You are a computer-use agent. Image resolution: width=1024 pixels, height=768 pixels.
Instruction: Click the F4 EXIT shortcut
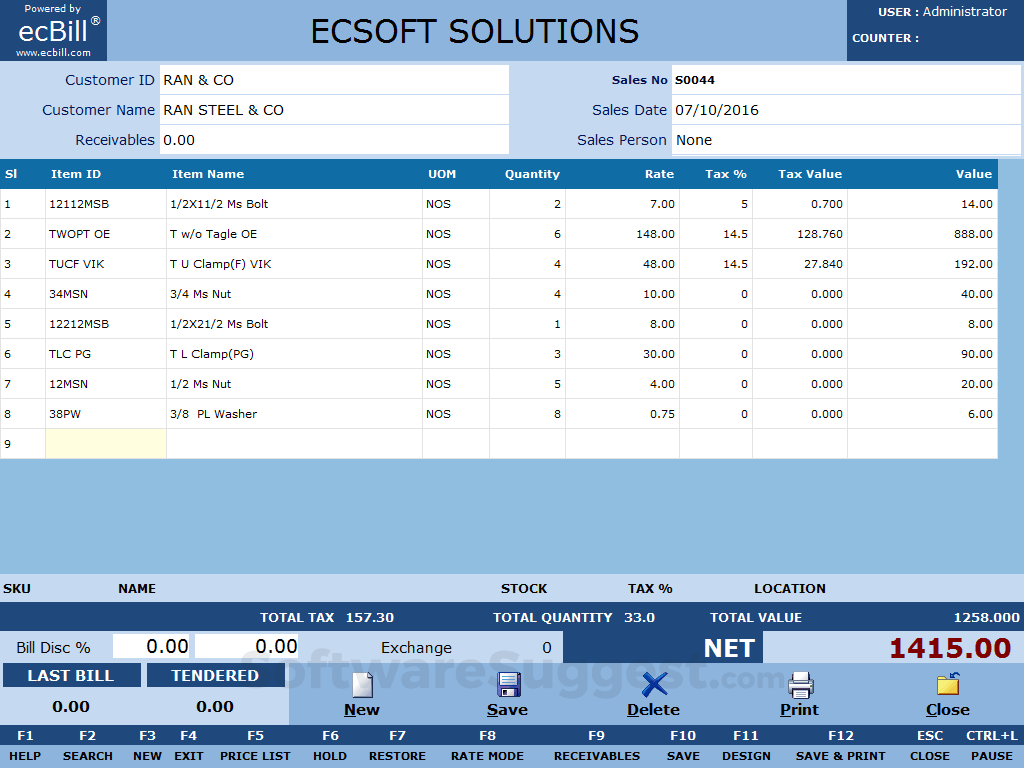pyautogui.click(x=189, y=746)
